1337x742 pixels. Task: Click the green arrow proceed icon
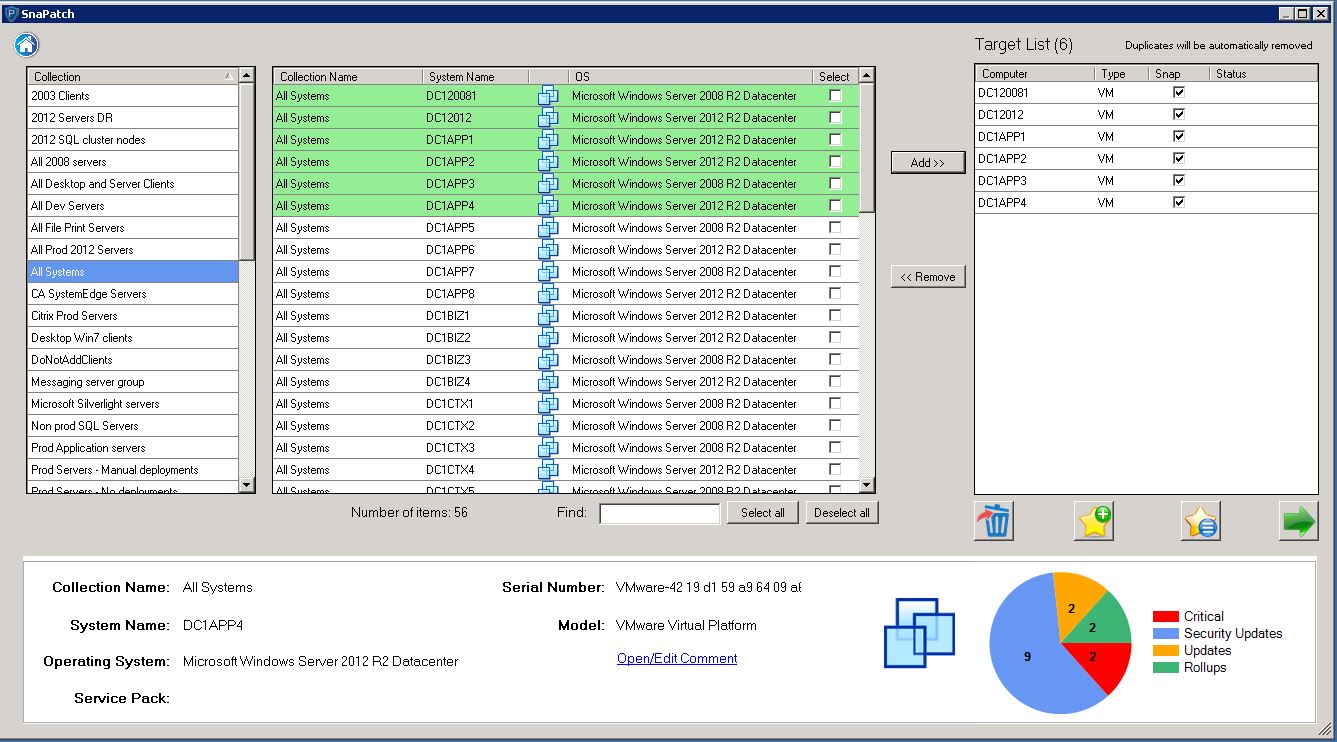coord(1298,521)
